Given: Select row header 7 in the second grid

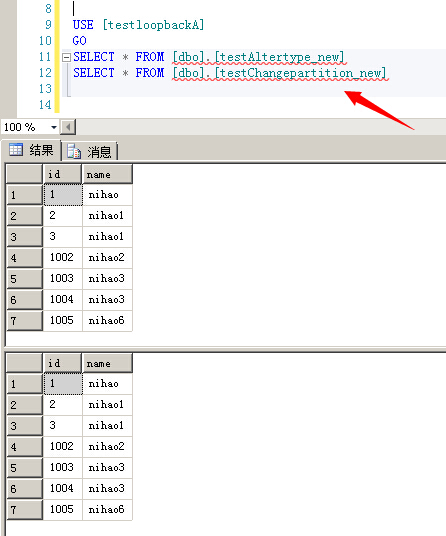Looking at the screenshot, I should point(25,510).
